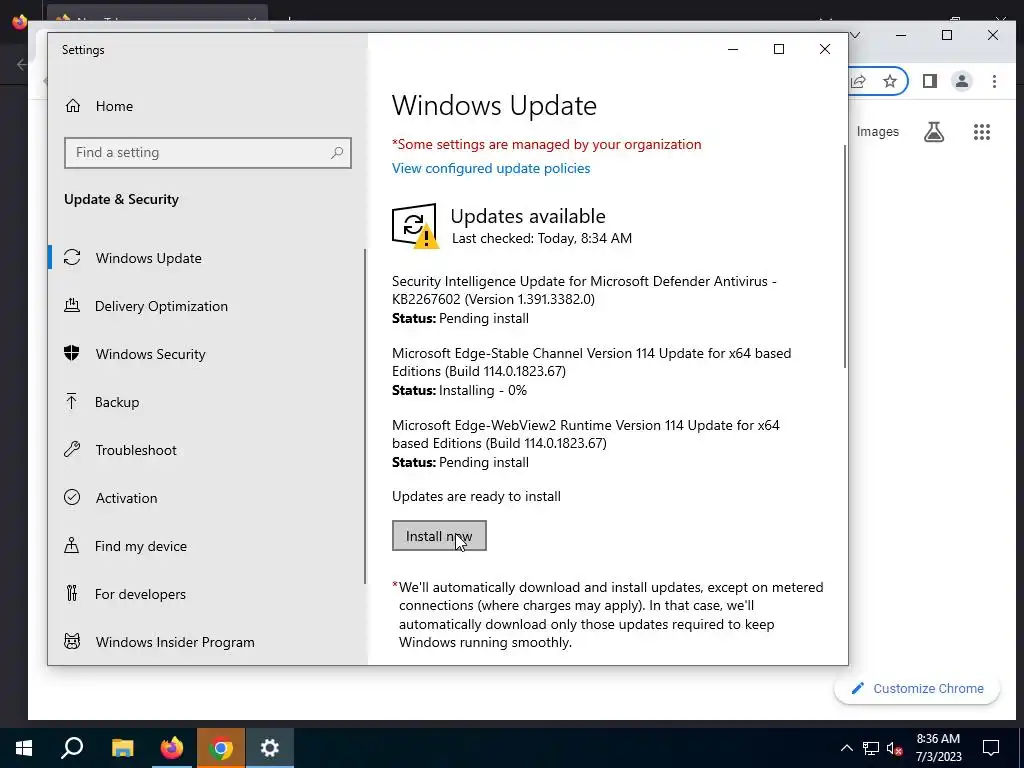
Task: Click the Windows Insider Program cat icon
Action: [x=72, y=641]
